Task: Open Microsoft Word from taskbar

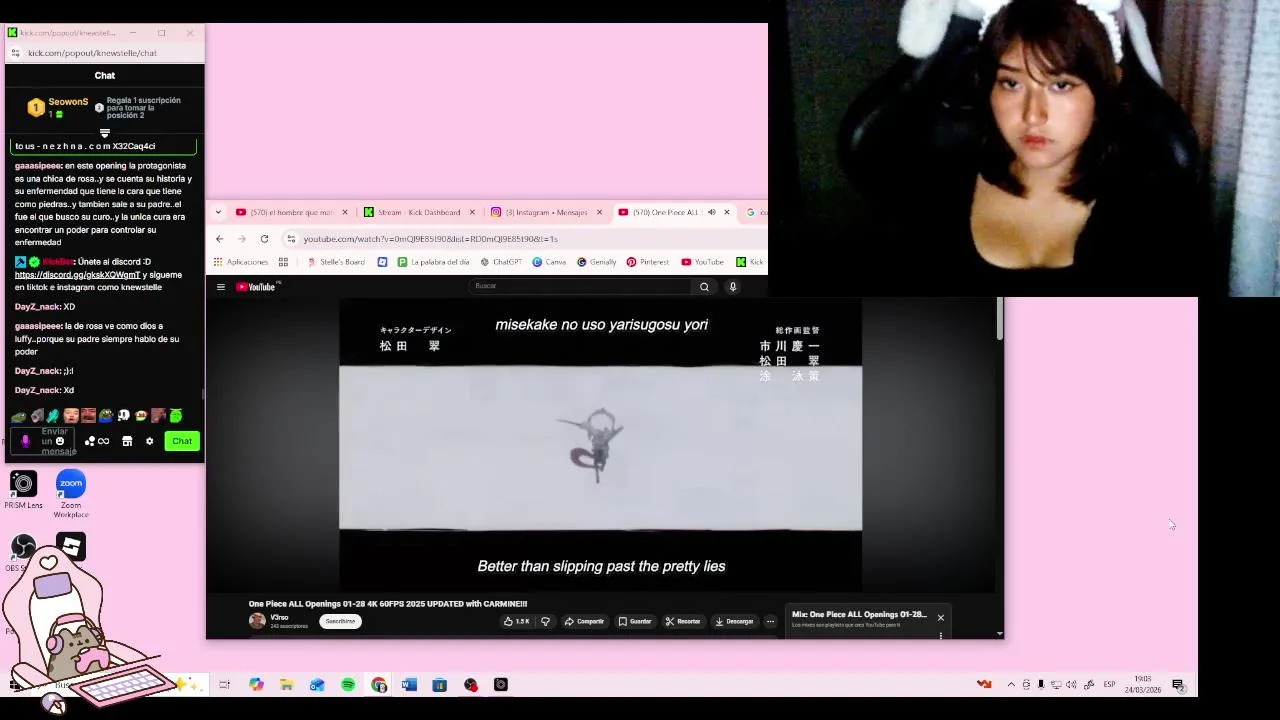Action: pyautogui.click(x=409, y=685)
